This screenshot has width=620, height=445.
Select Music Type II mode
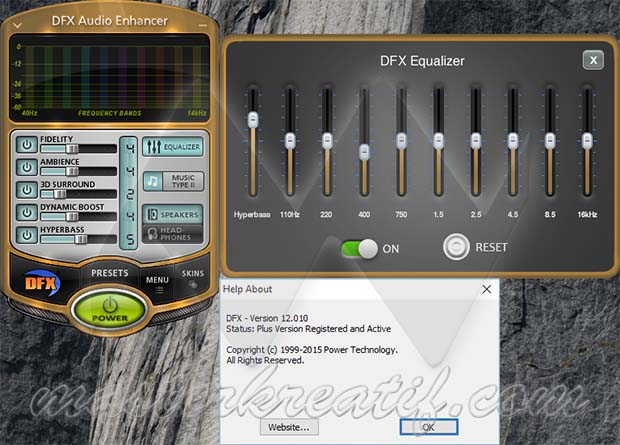(173, 181)
